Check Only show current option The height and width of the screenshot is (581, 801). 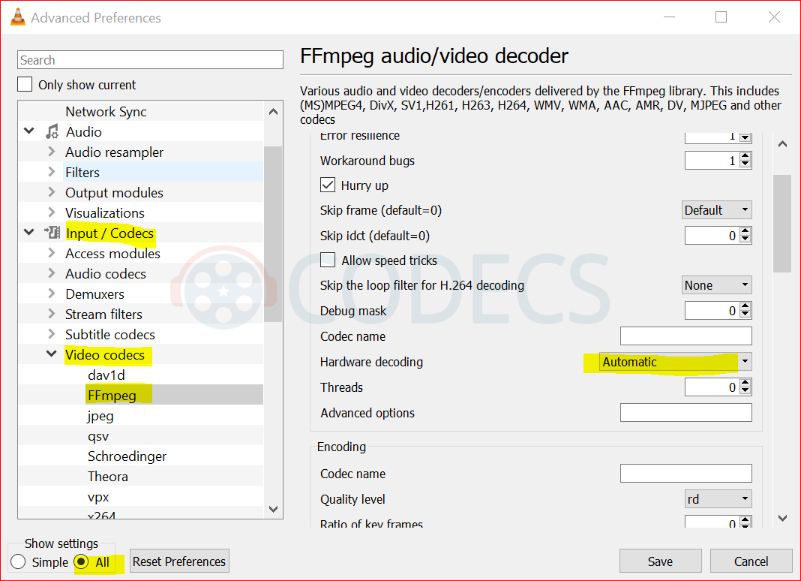26,85
